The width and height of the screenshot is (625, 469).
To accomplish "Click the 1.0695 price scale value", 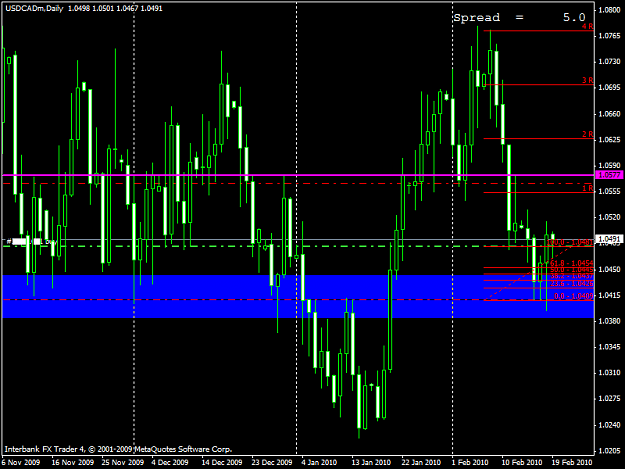I will [610, 87].
